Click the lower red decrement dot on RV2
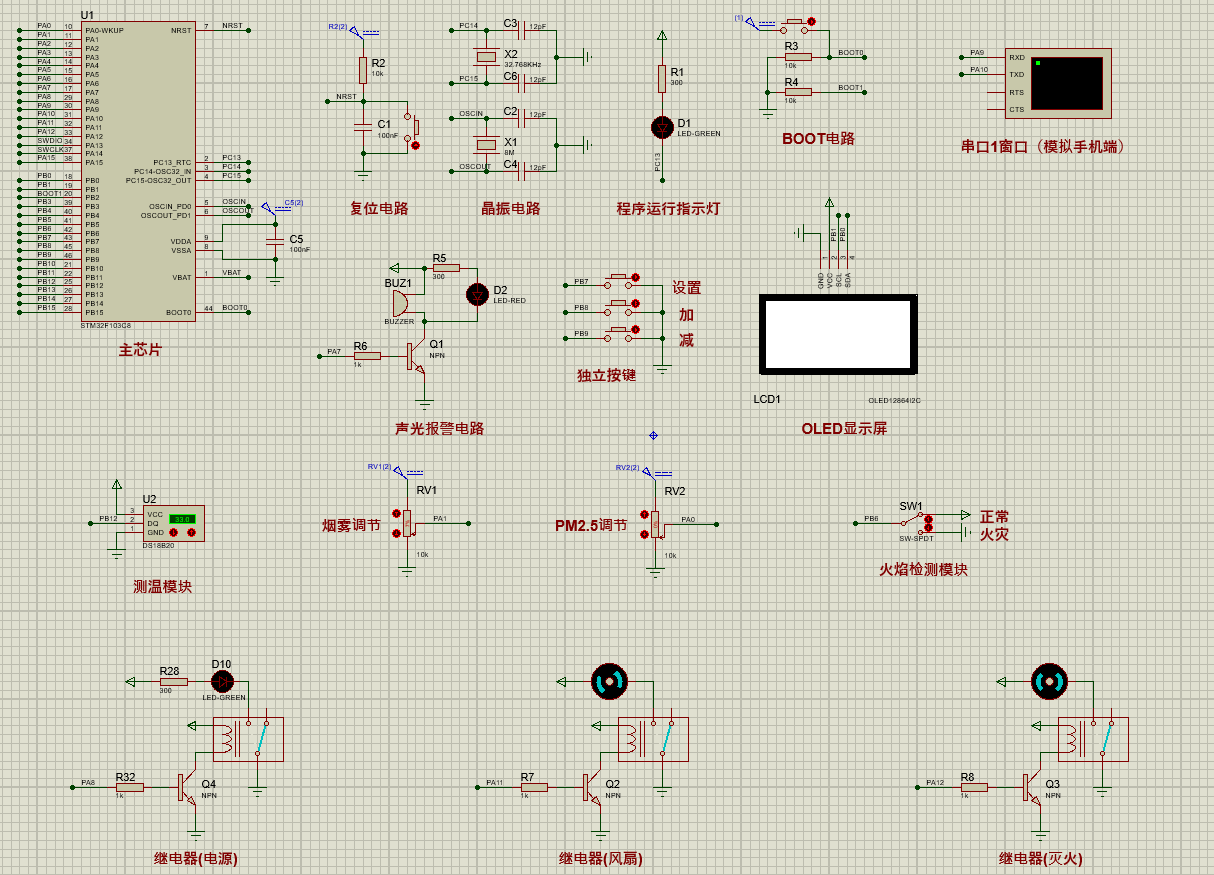The image size is (1214, 875). (x=645, y=535)
